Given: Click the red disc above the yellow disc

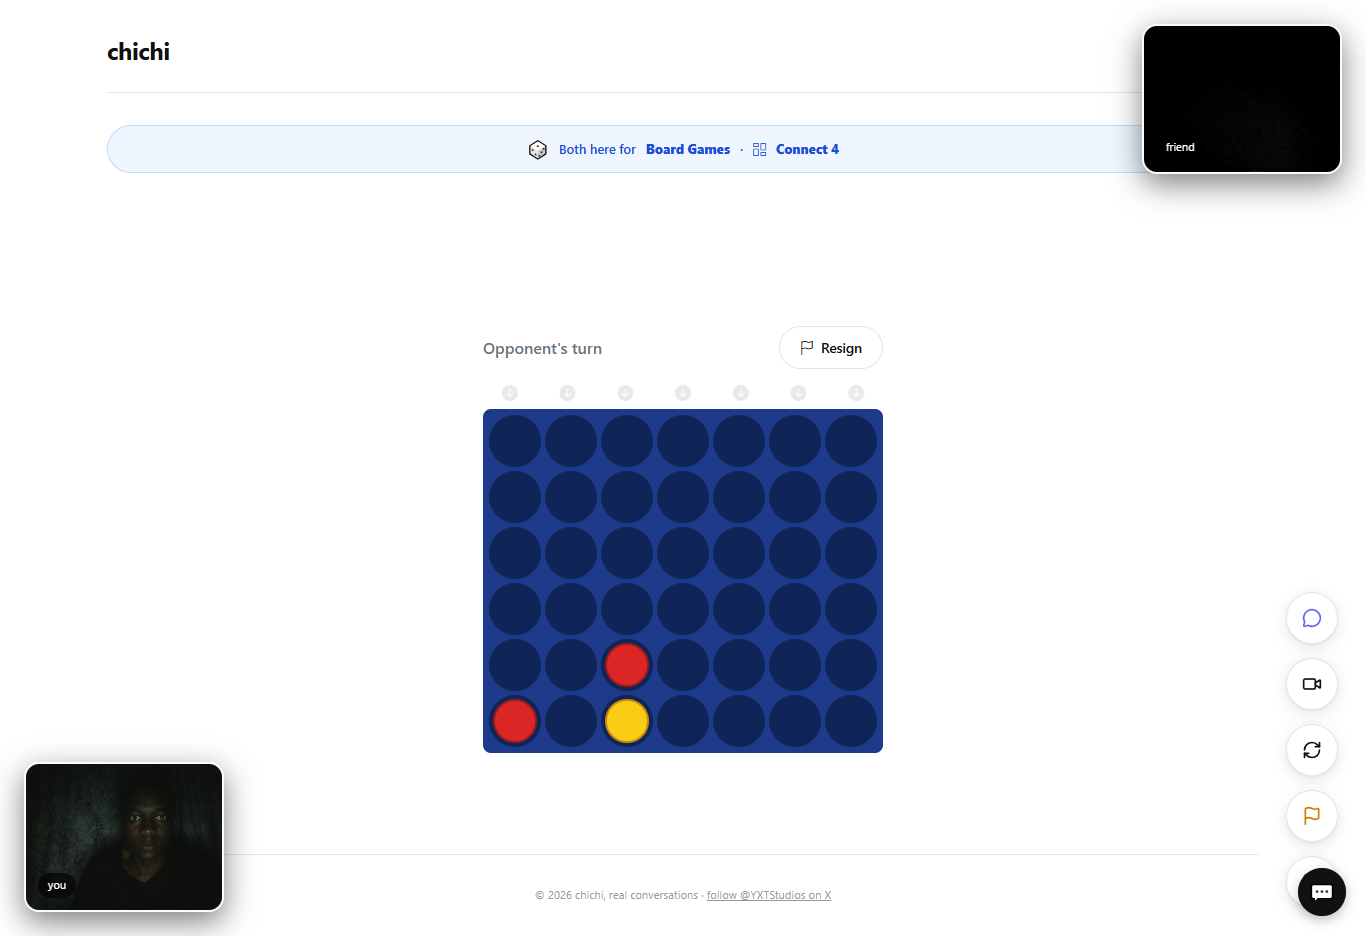Looking at the screenshot, I should tap(627, 665).
